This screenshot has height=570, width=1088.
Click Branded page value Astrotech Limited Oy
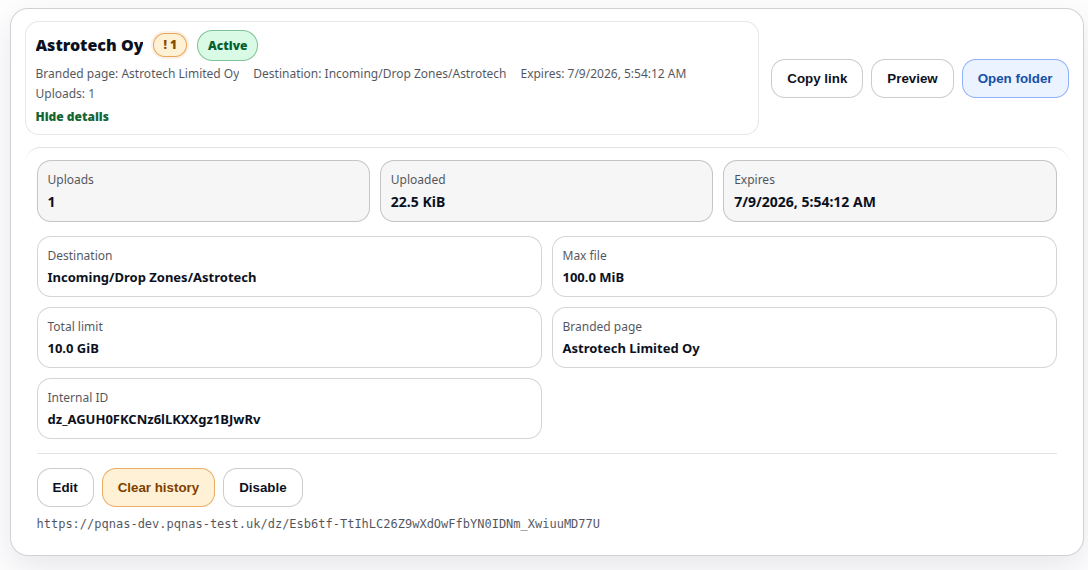631,349
